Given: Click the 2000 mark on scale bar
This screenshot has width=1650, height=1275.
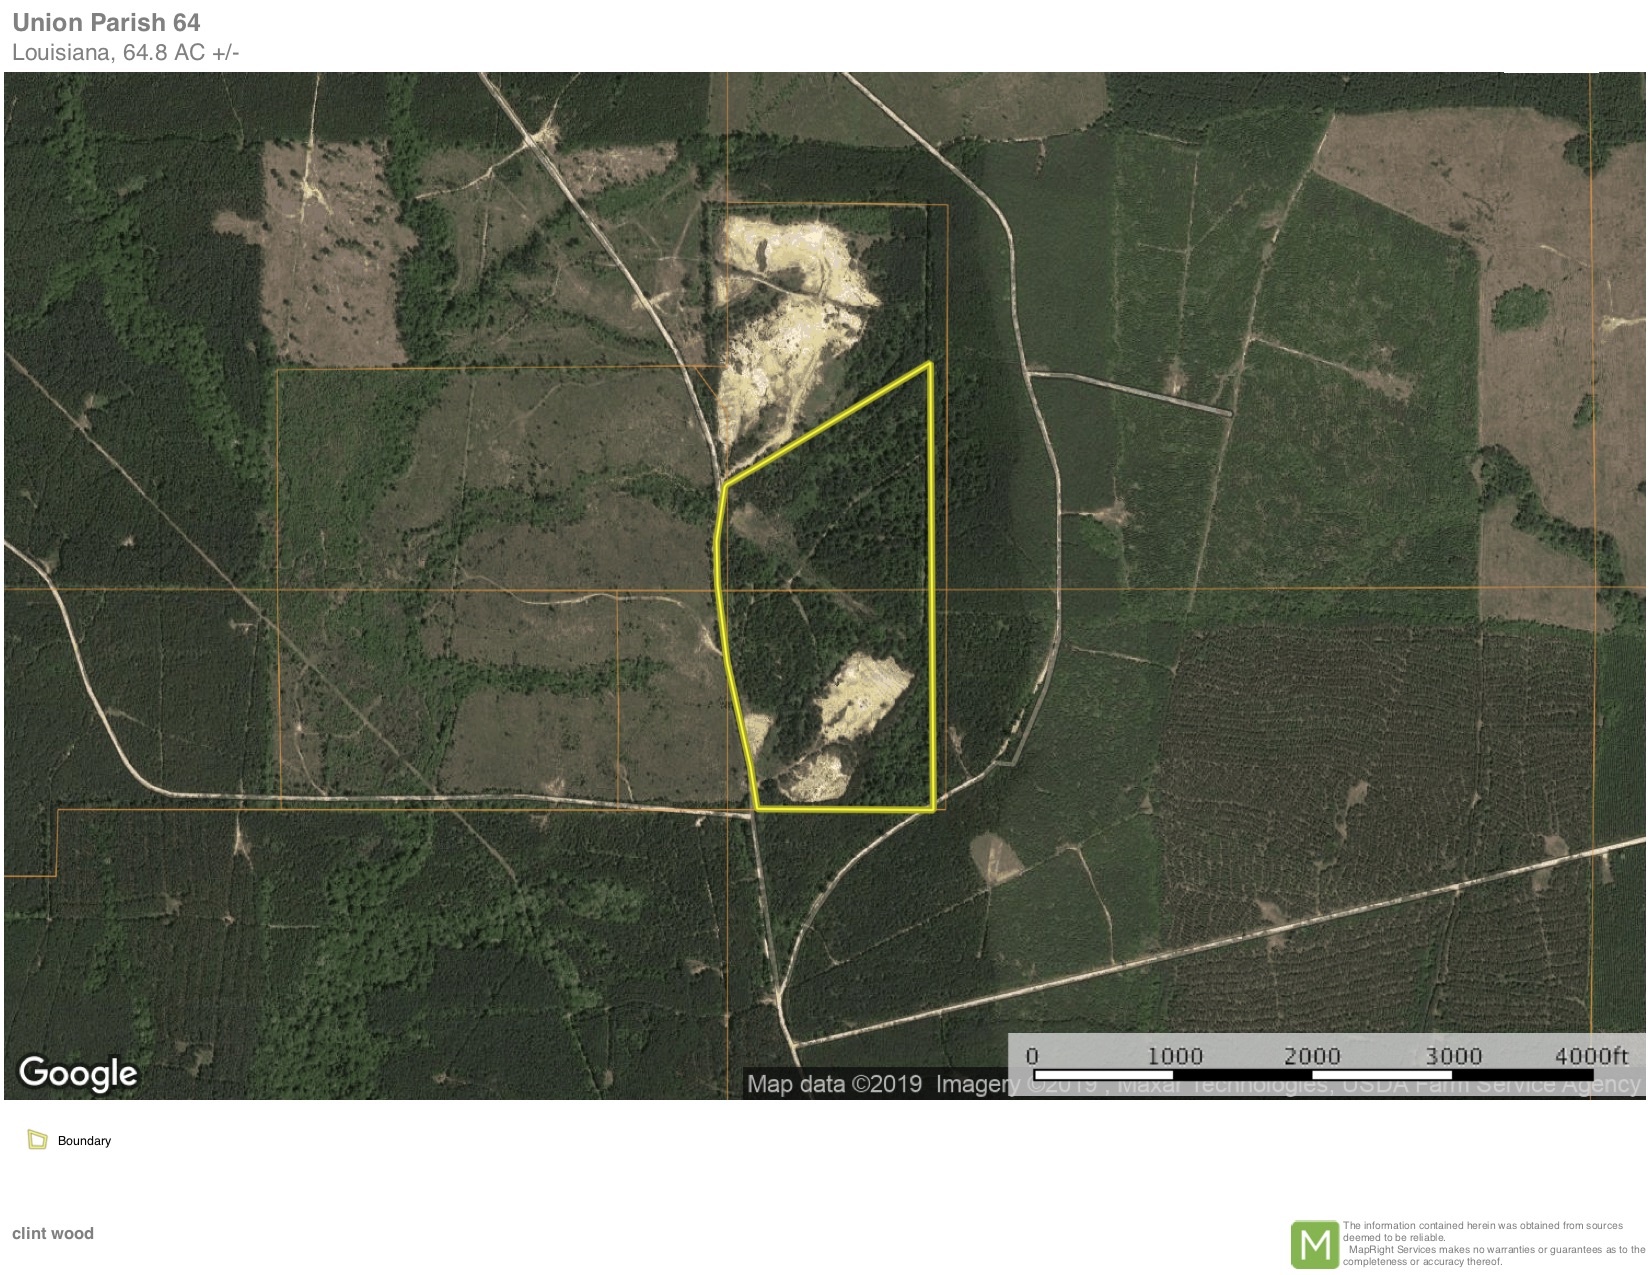Looking at the screenshot, I should tap(1312, 1056).
